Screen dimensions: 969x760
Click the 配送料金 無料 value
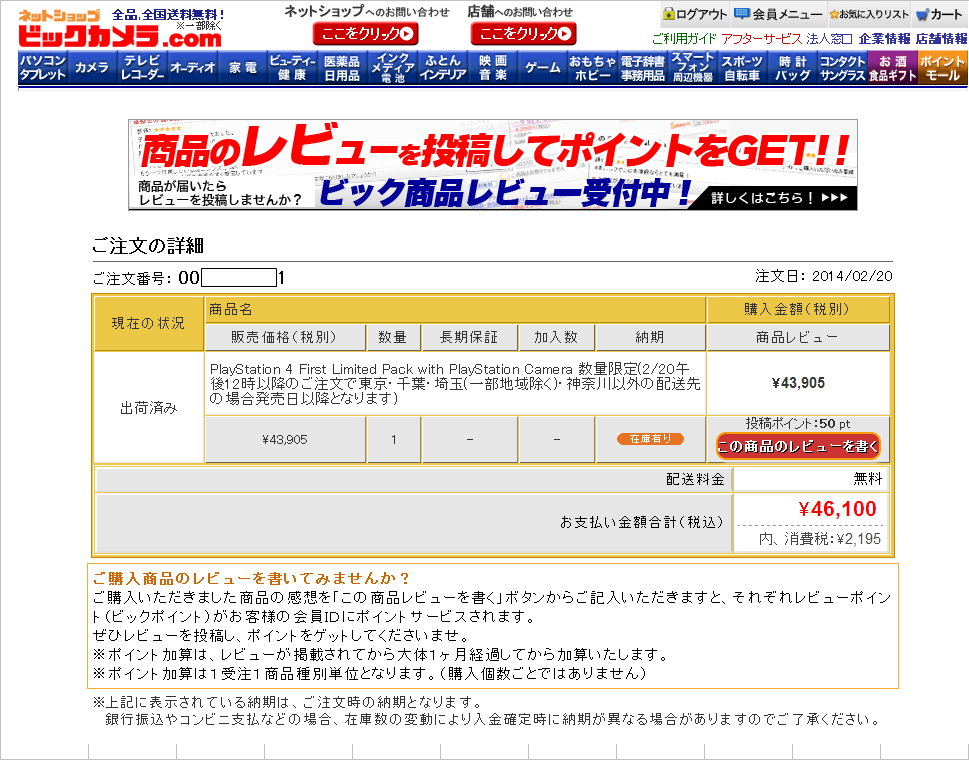click(867, 479)
